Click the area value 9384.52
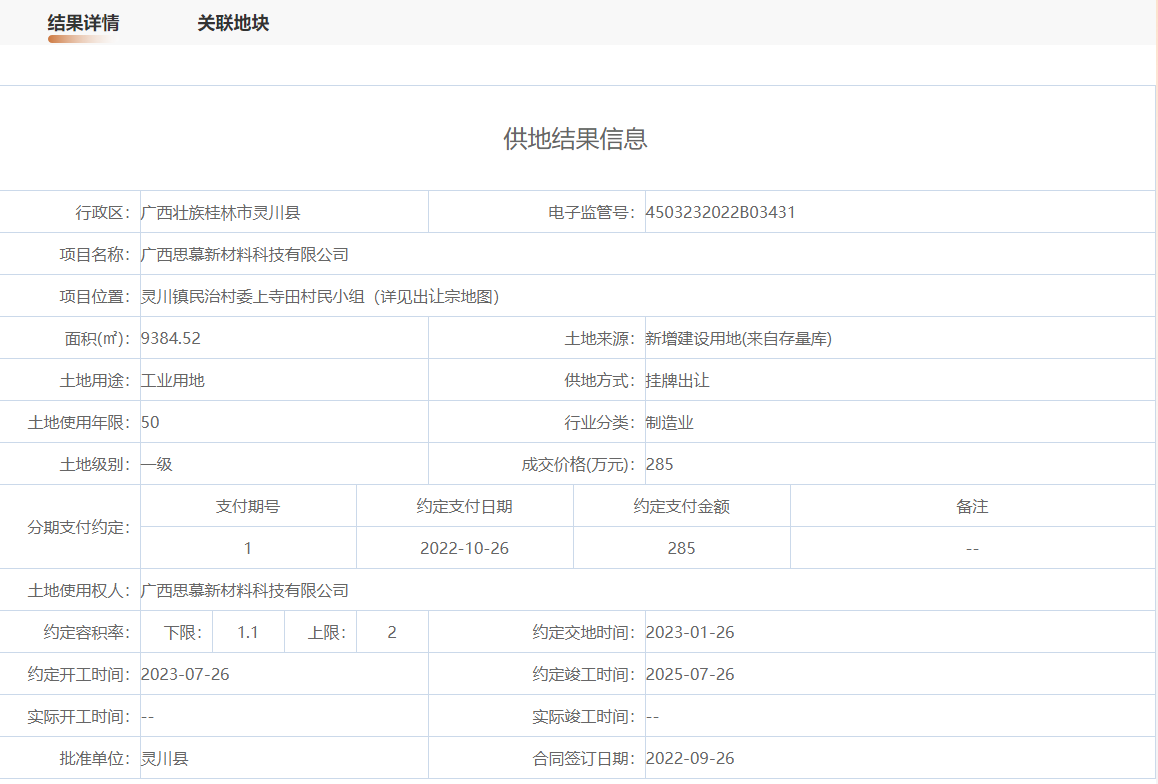 pos(171,338)
